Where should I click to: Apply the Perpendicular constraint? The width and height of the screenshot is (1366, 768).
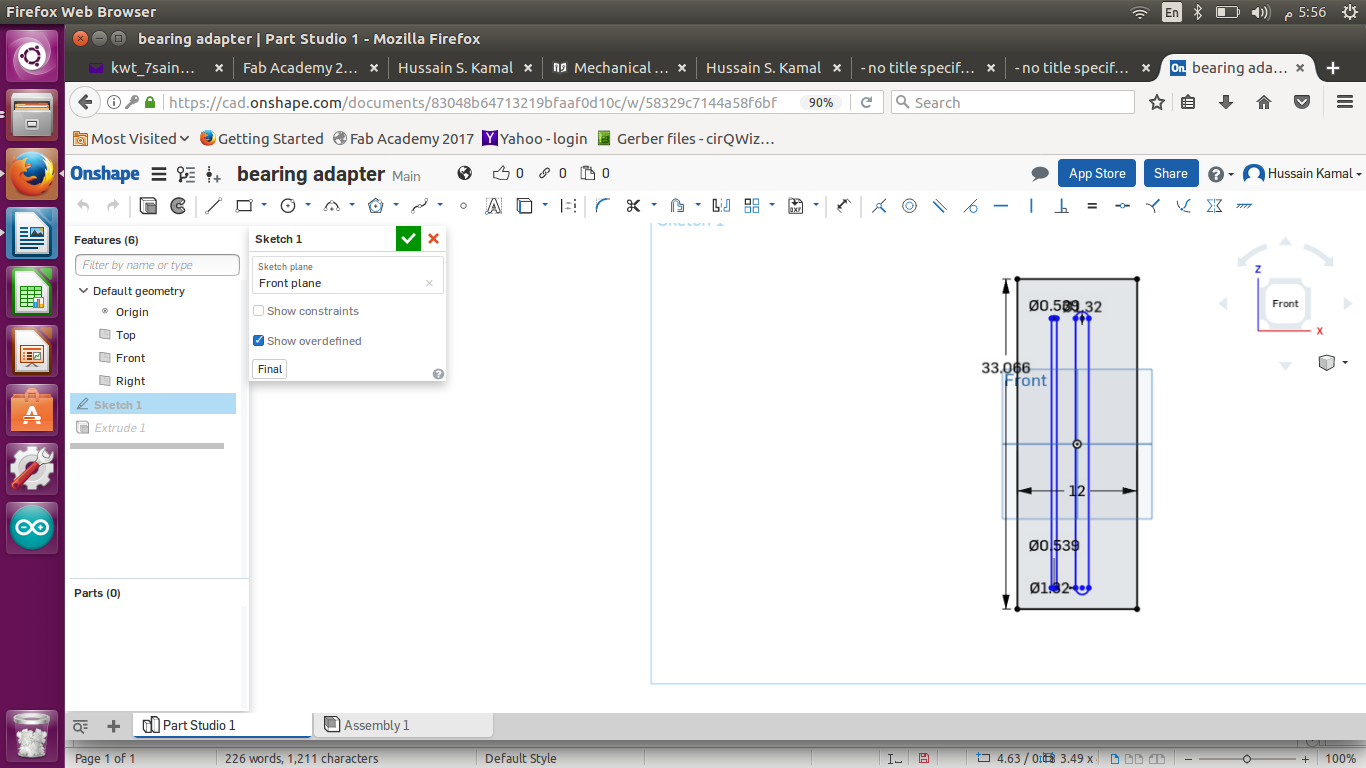pos(1062,206)
